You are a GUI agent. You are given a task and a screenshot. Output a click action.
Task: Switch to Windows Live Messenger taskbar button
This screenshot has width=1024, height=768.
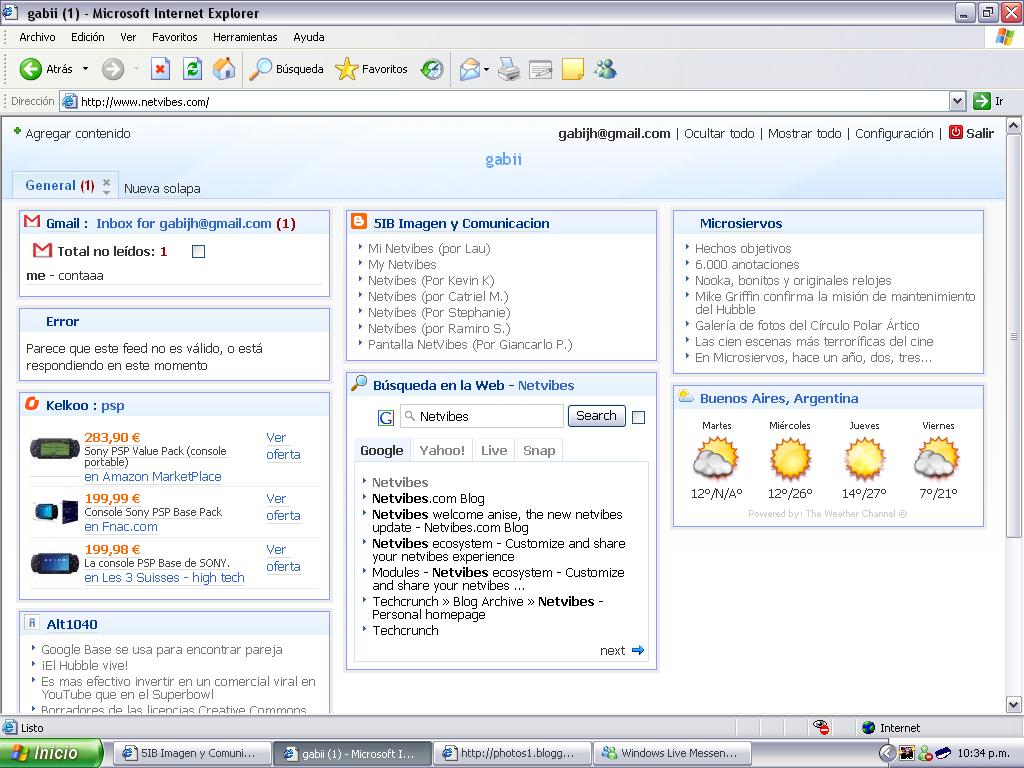[671, 753]
